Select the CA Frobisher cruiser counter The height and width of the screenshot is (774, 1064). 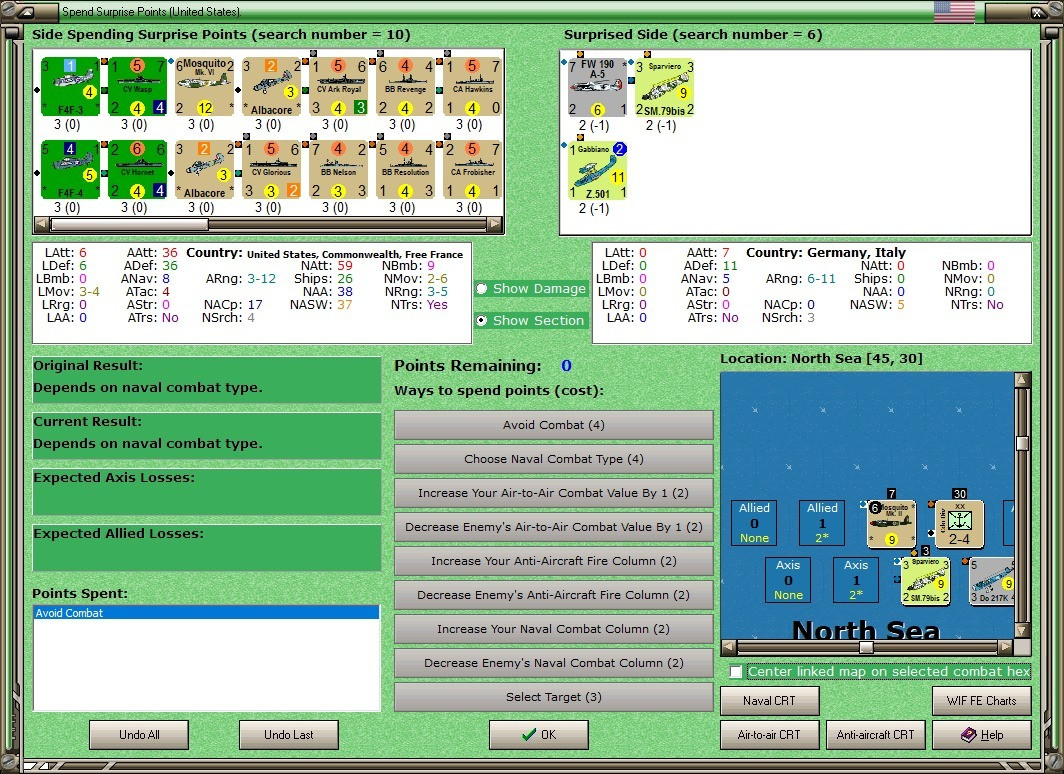click(473, 170)
